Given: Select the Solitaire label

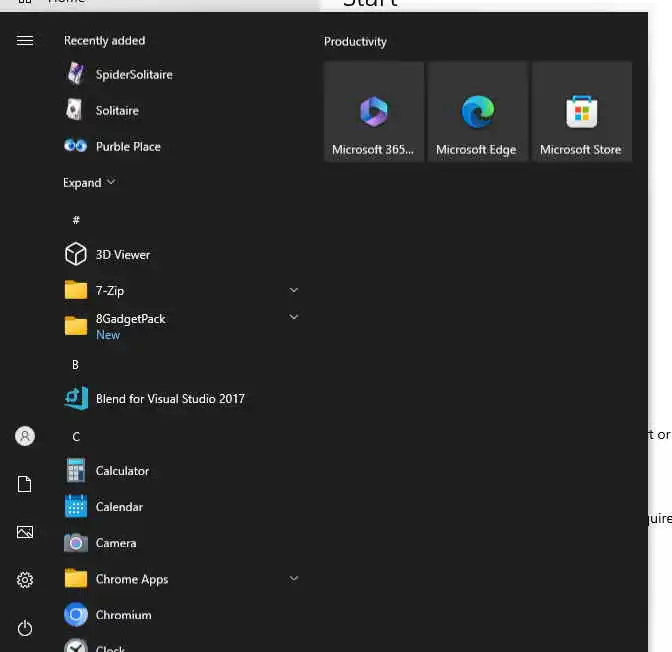Looking at the screenshot, I should (117, 111).
